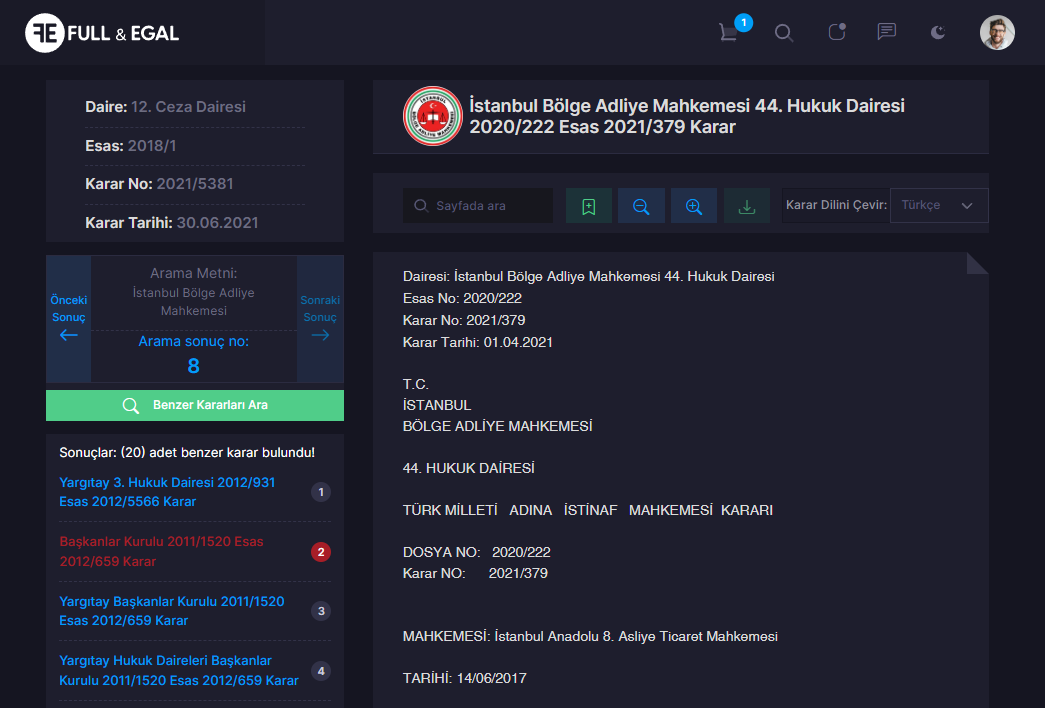This screenshot has width=1045, height=708.
Task: Click the search magnifier in header
Action: [x=784, y=32]
